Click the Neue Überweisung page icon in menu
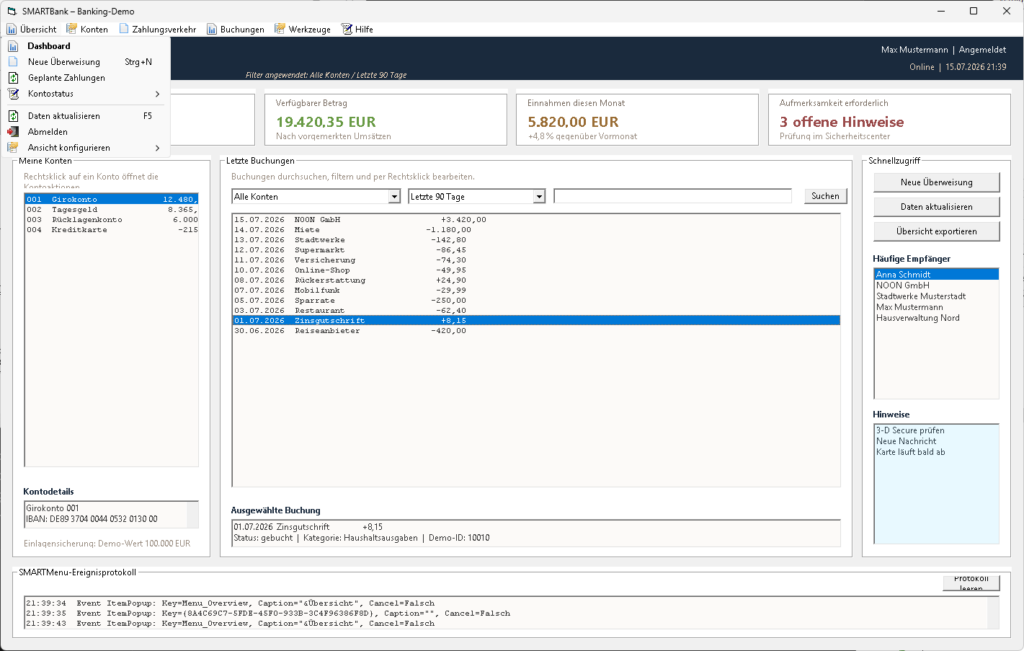The width and height of the screenshot is (1024, 651). [x=13, y=62]
